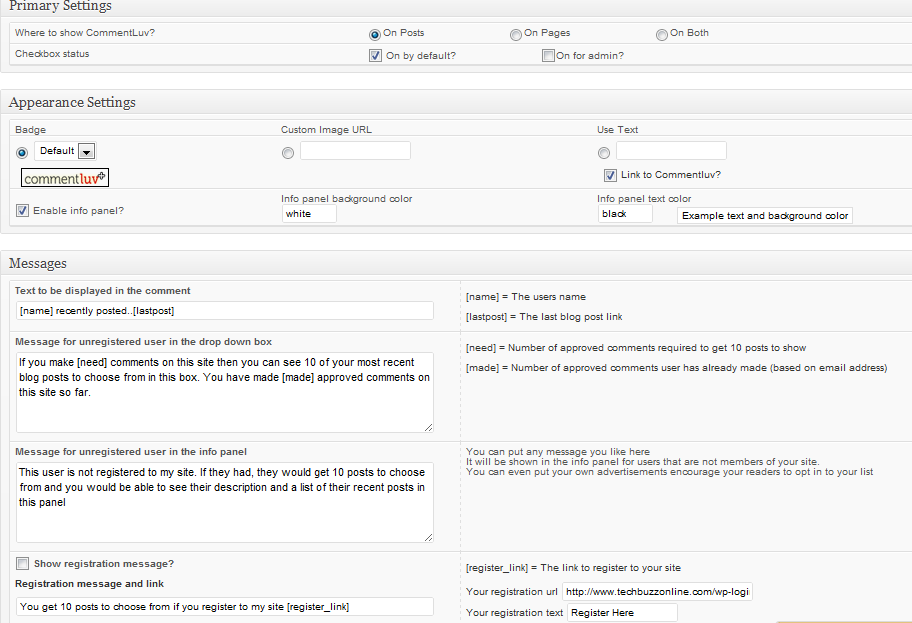Select the On Posts radio button
This screenshot has height=623, width=912.
(375, 34)
